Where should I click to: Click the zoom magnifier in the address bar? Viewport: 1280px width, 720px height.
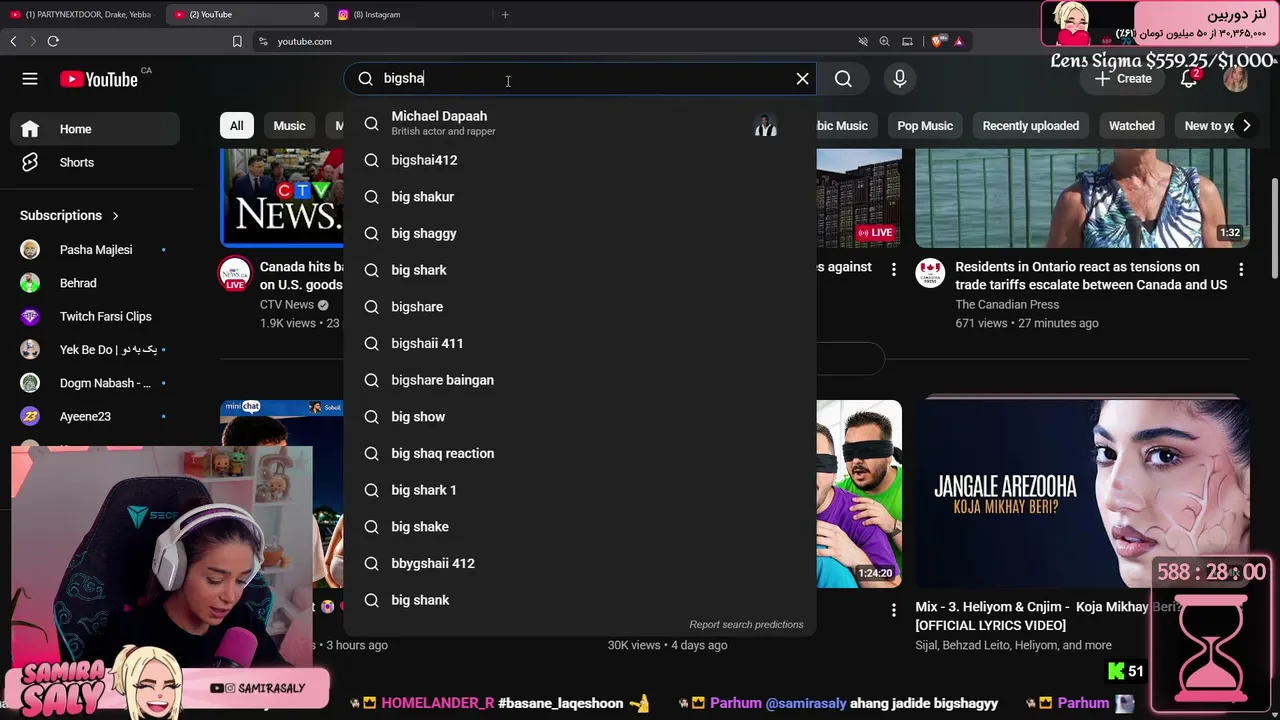pos(884,41)
